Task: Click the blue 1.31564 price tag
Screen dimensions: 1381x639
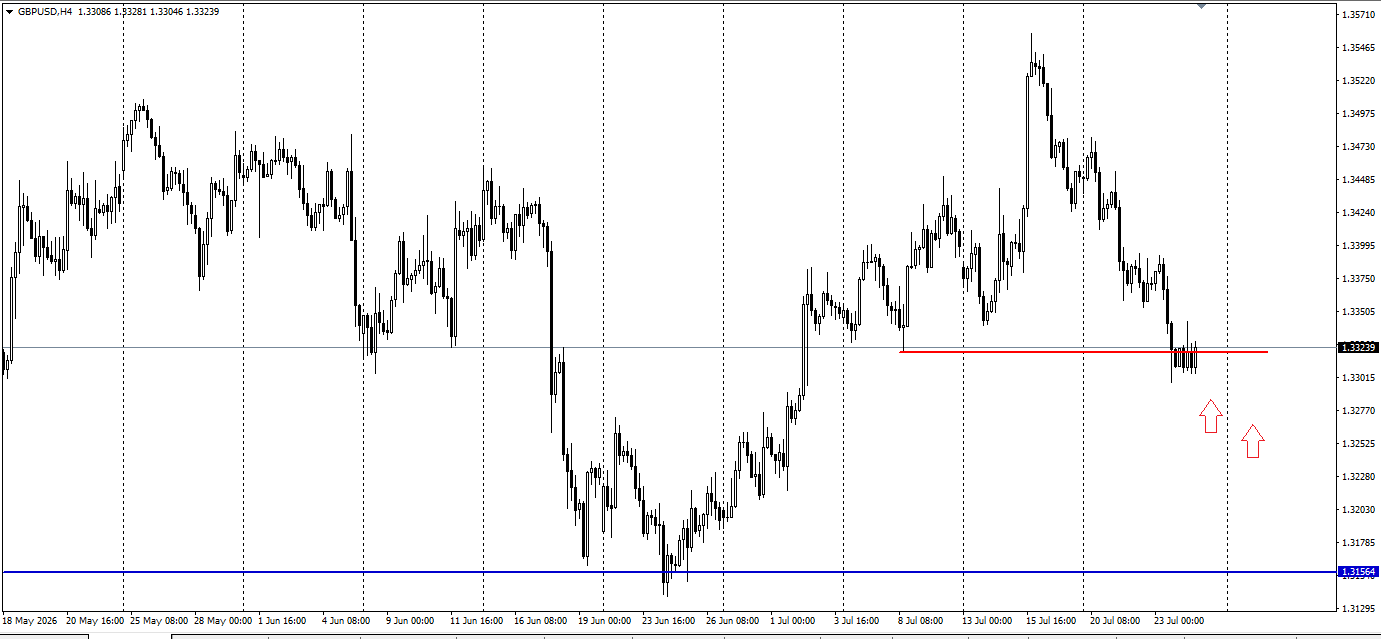Action: click(x=1360, y=572)
